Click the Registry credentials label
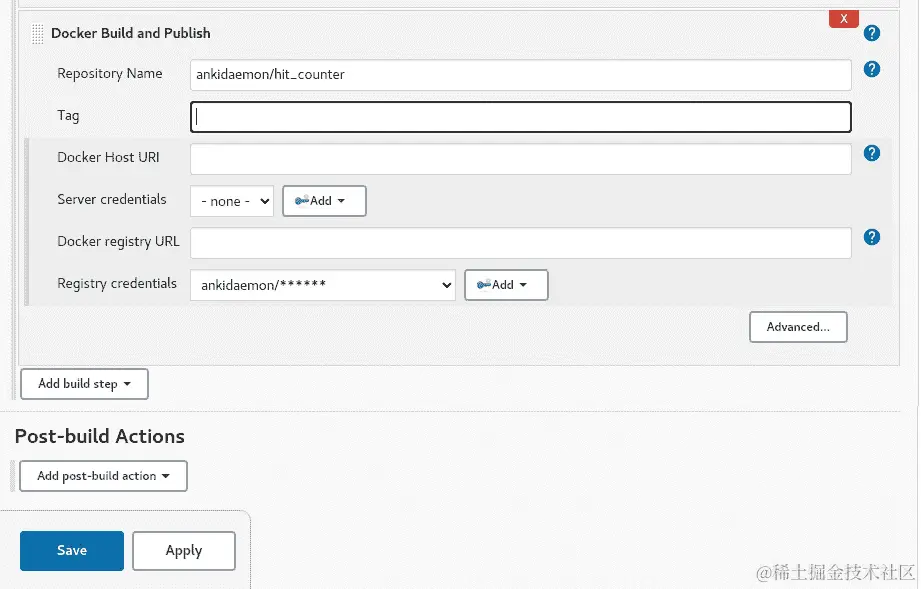The width and height of the screenshot is (922, 589). point(117,283)
